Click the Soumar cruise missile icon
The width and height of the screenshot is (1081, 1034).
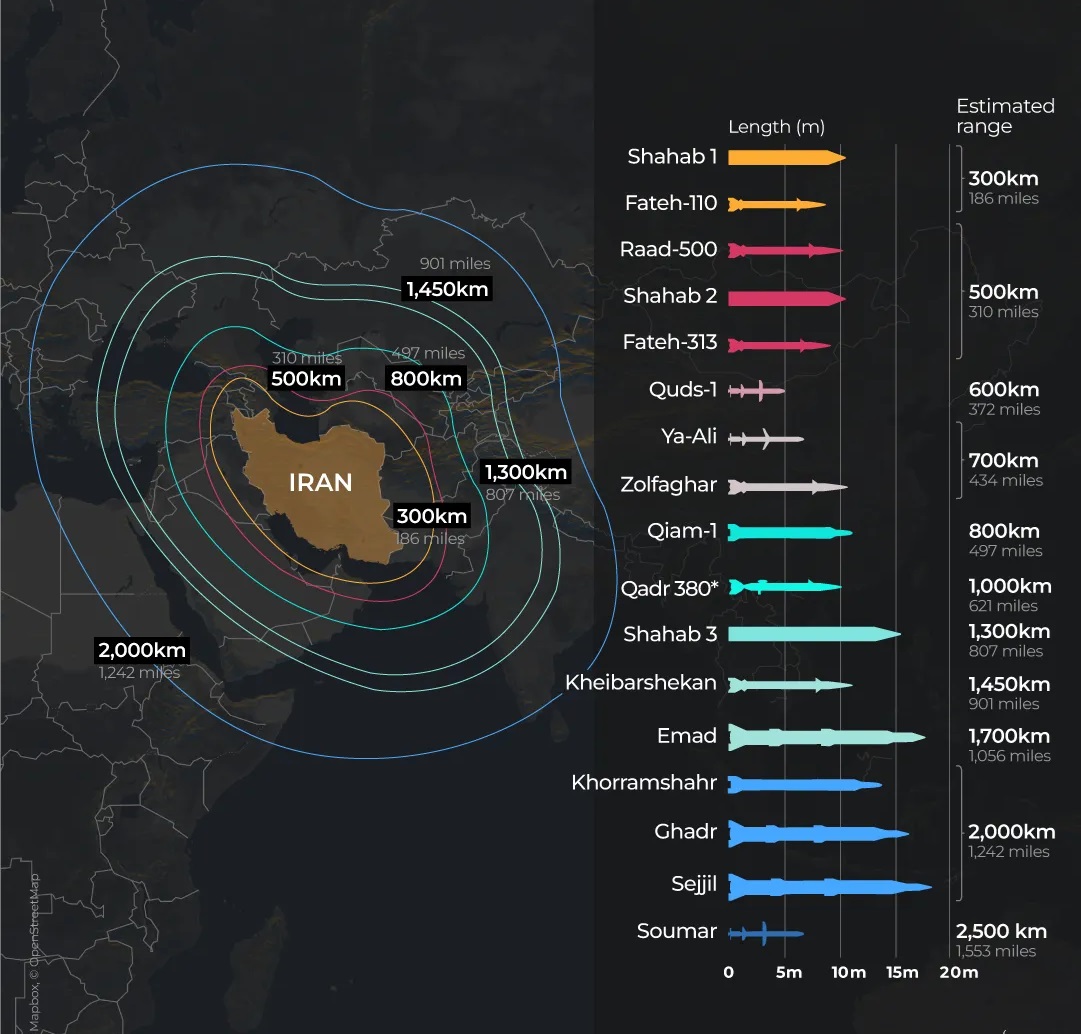(765, 933)
